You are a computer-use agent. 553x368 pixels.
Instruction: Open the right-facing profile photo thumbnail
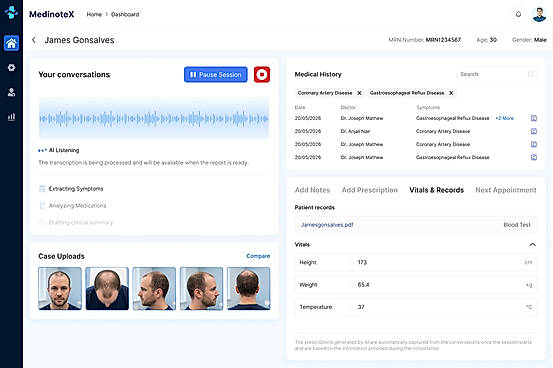tap(201, 289)
